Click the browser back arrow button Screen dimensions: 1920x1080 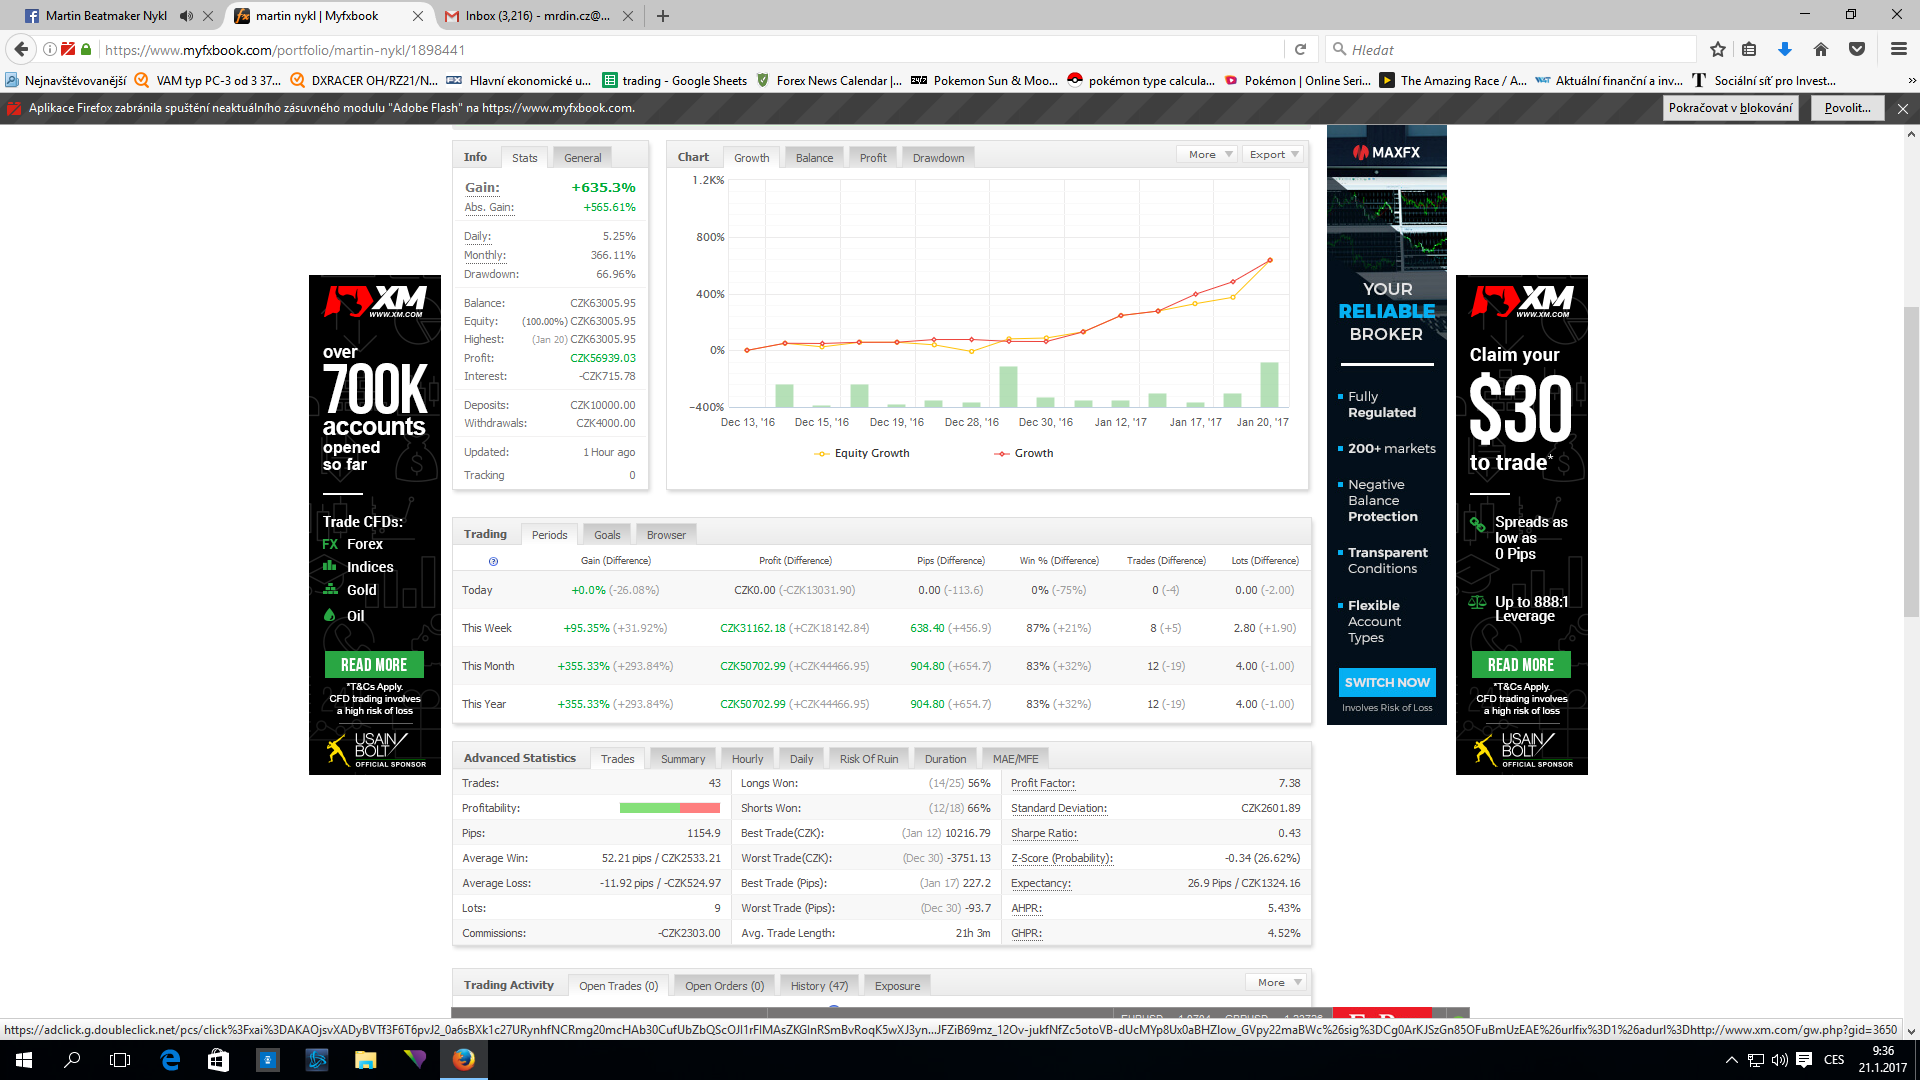[x=21, y=49]
